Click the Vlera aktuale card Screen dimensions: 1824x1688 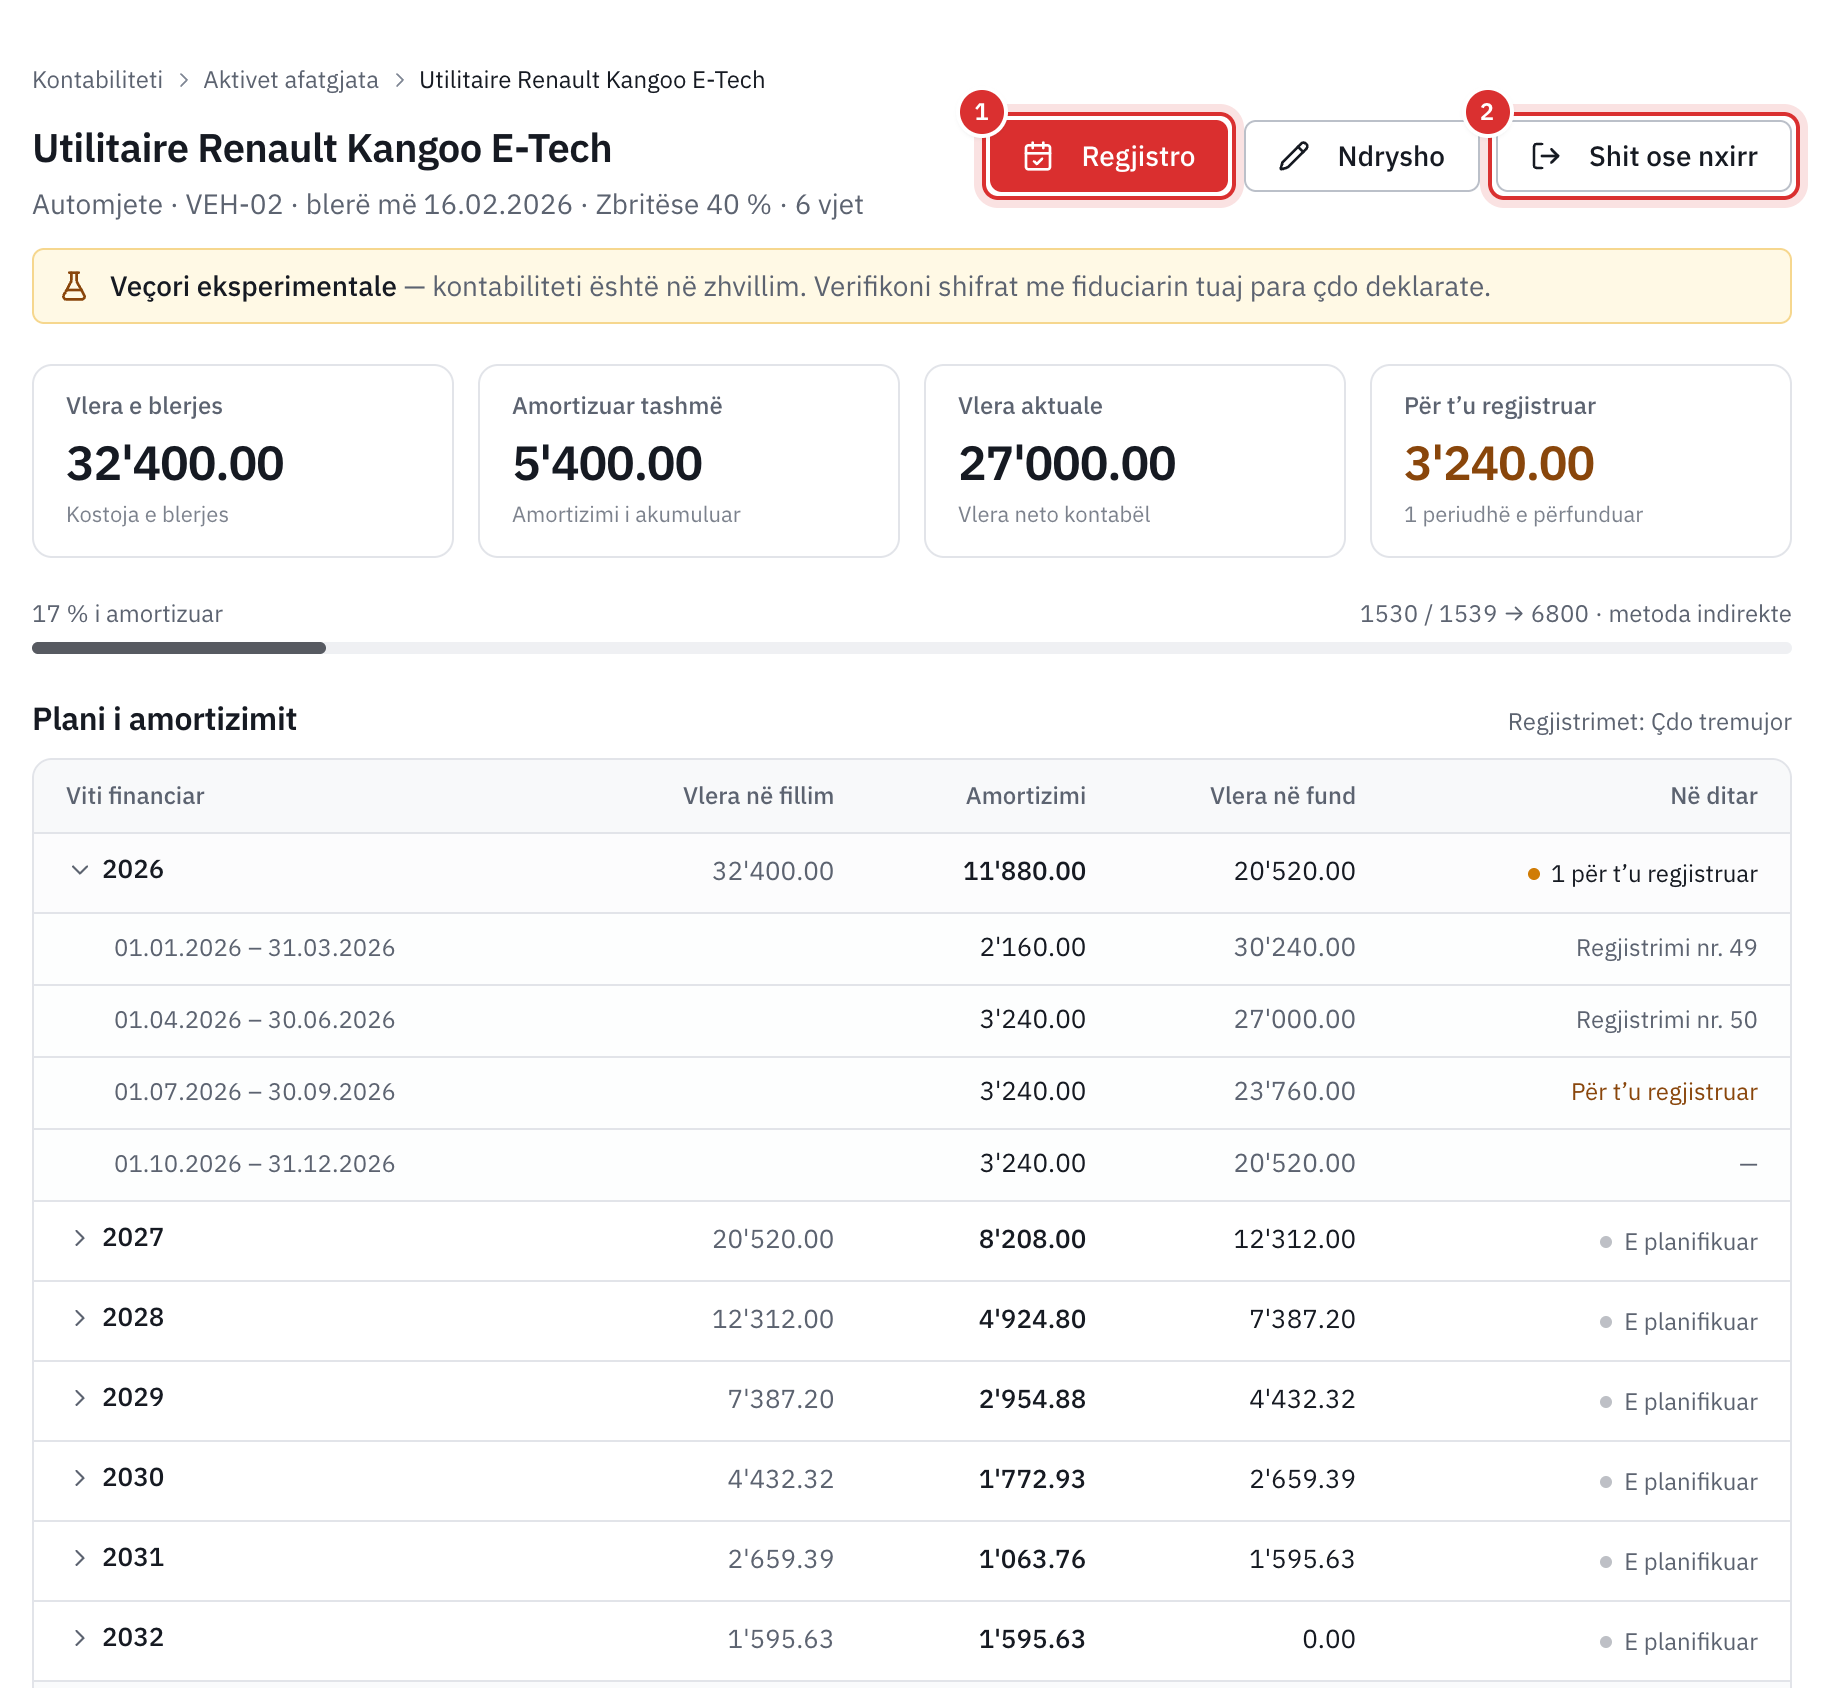pos(1135,461)
